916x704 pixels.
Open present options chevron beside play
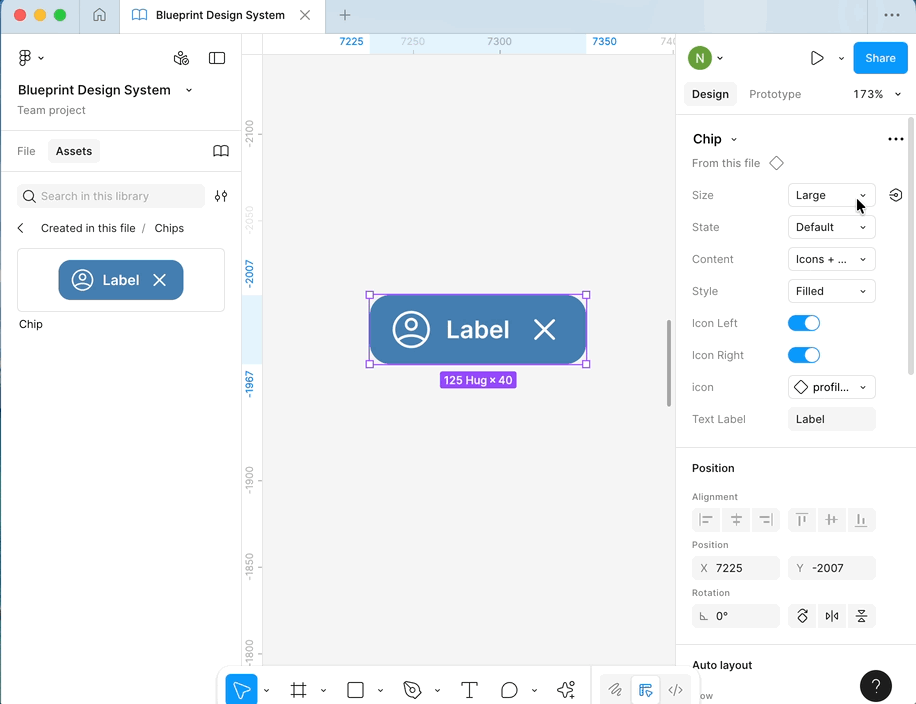click(841, 58)
